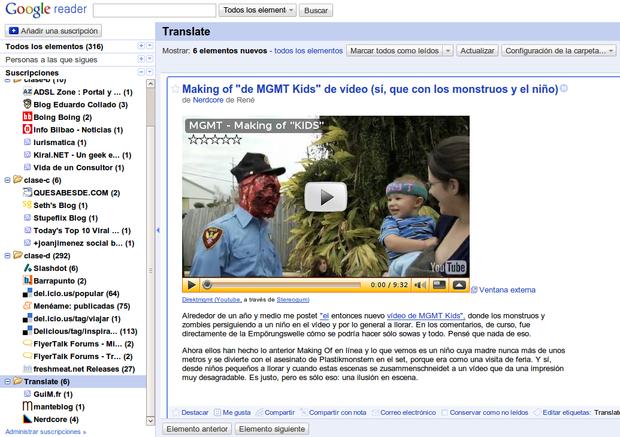This screenshot has height=437, width=620.
Task: Open GuiM.fr feed
Action: pos(53,394)
